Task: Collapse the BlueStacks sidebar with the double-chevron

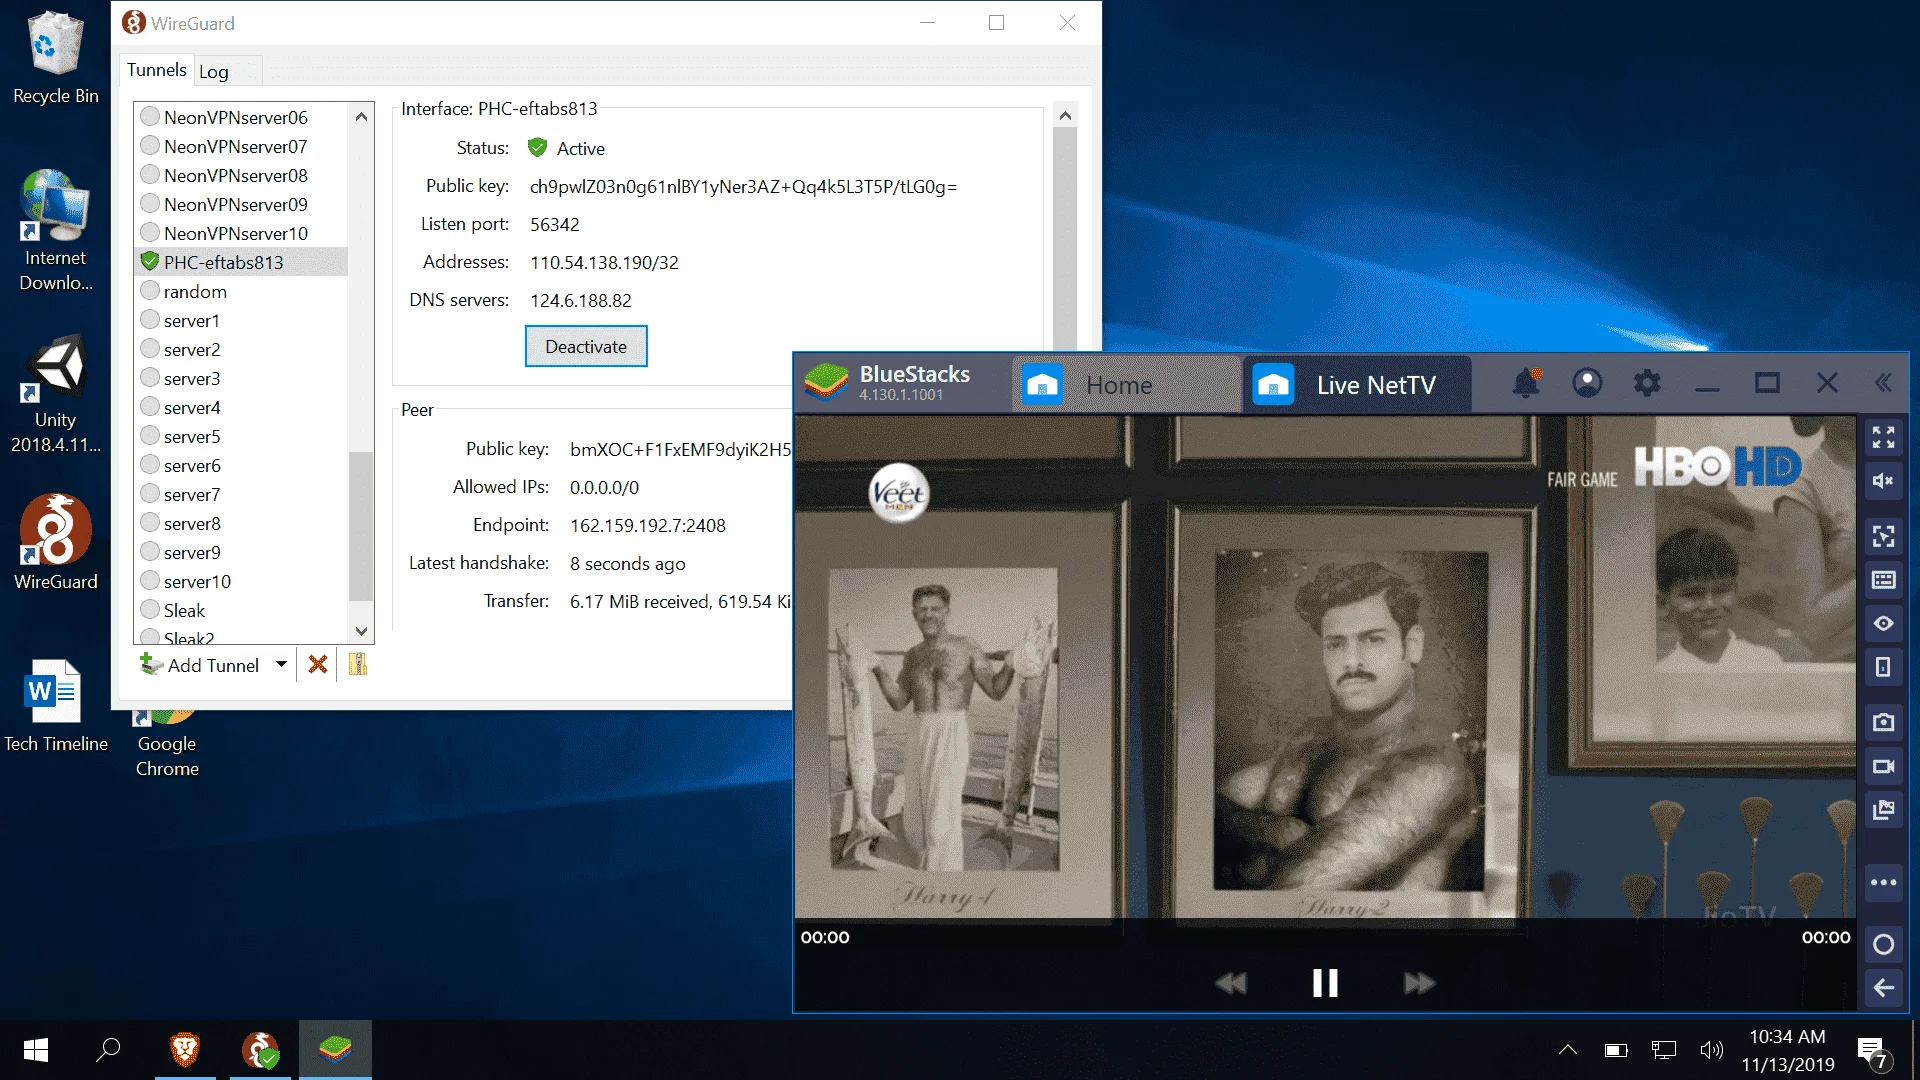Action: (1883, 383)
